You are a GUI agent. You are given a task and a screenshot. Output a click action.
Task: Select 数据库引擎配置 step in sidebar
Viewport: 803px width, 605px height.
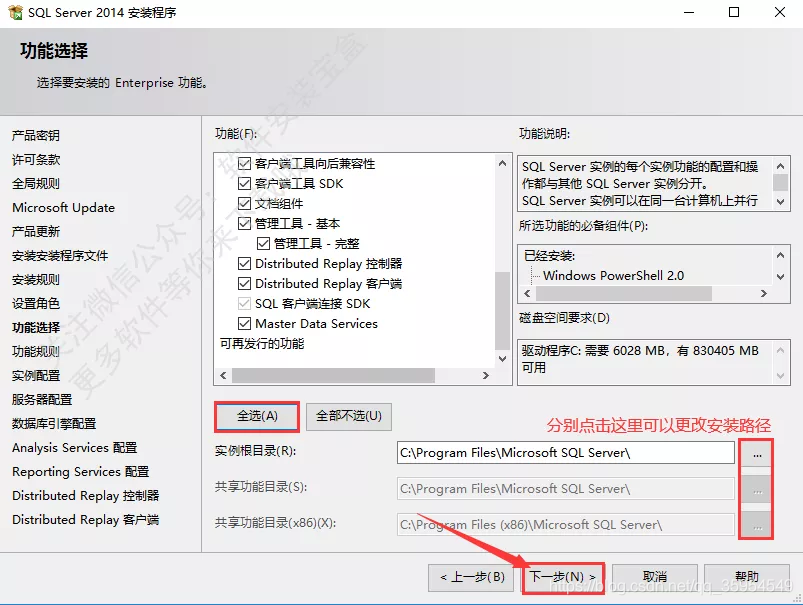(x=54, y=424)
